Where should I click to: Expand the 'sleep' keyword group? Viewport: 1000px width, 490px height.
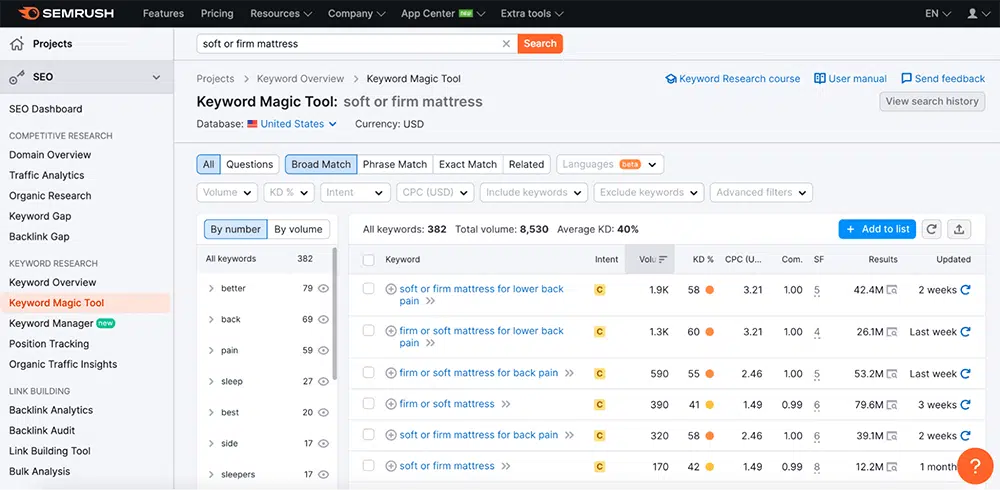click(x=210, y=382)
